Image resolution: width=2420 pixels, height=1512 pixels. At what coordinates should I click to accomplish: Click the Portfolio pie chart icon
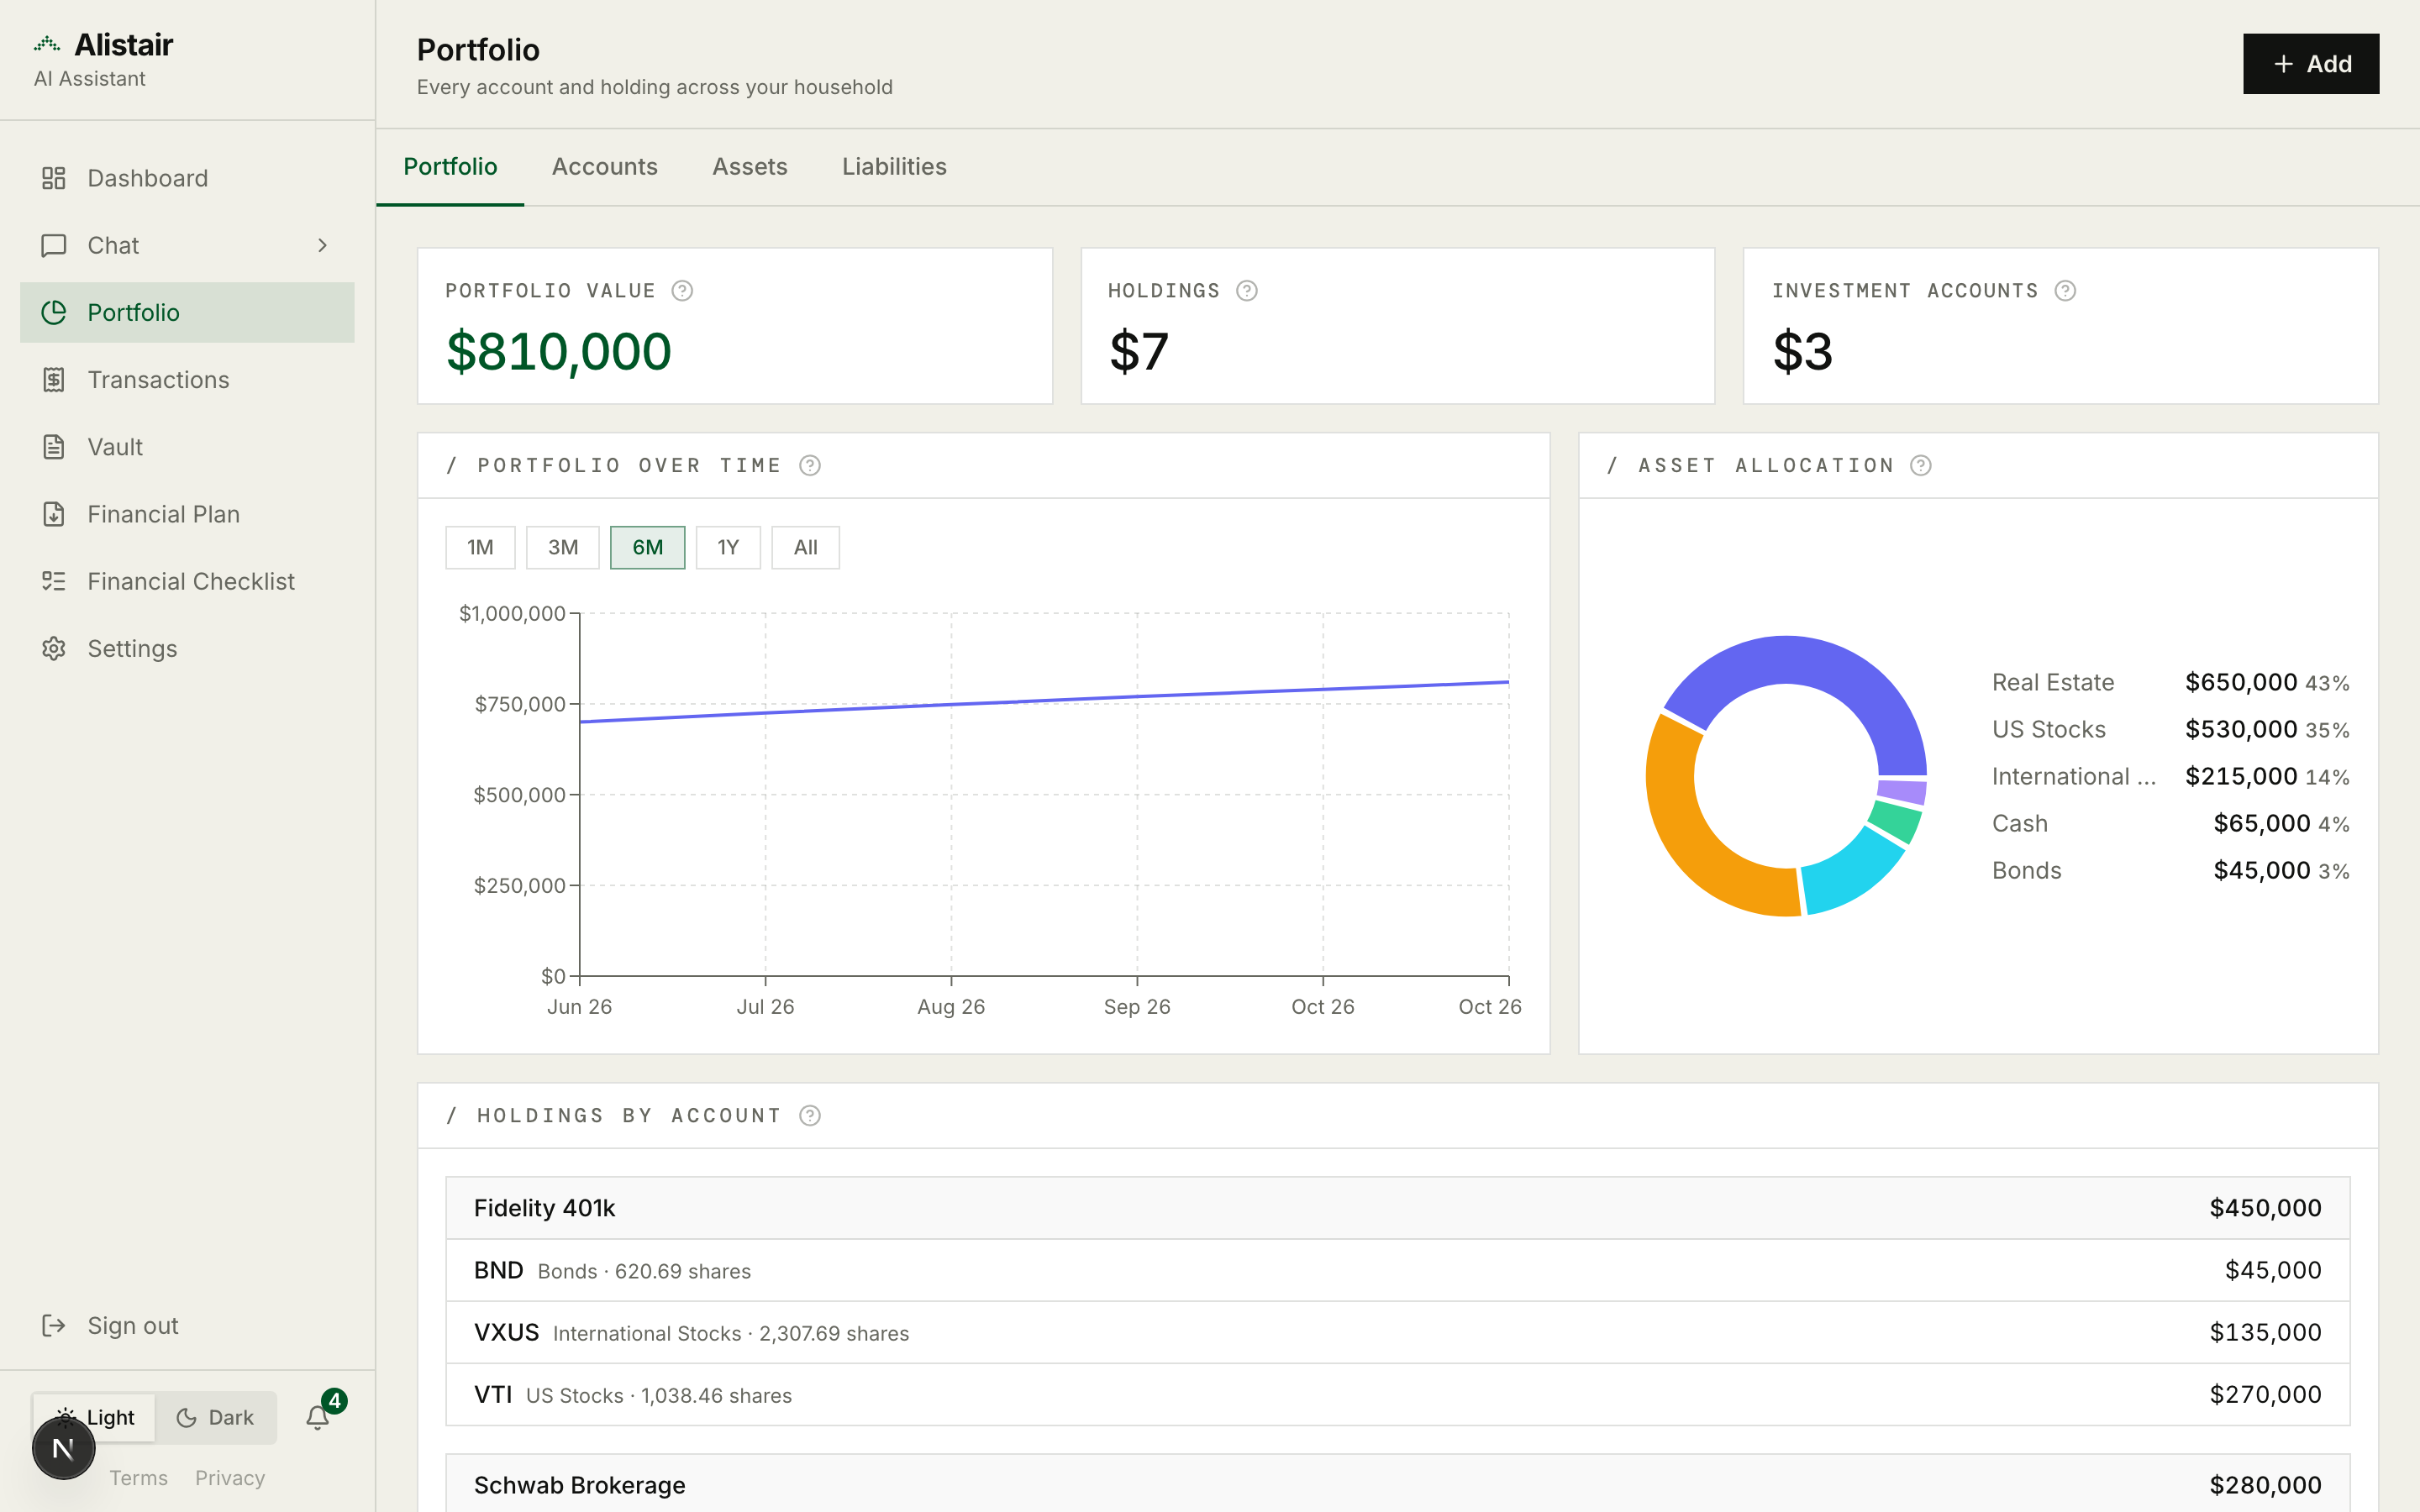tap(54, 312)
